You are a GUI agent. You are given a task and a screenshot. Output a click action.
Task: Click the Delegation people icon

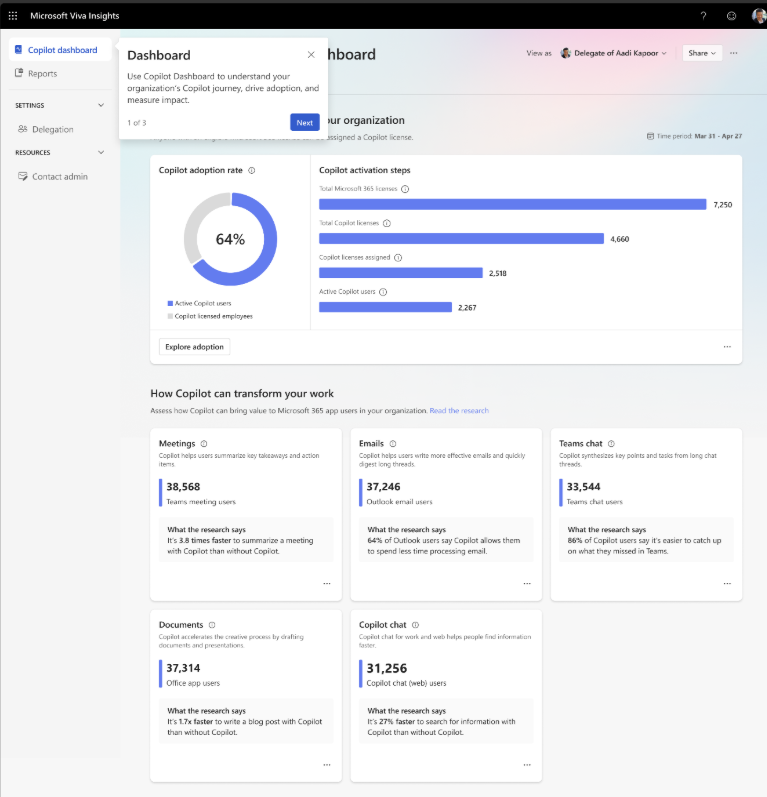pyautogui.click(x=22, y=129)
